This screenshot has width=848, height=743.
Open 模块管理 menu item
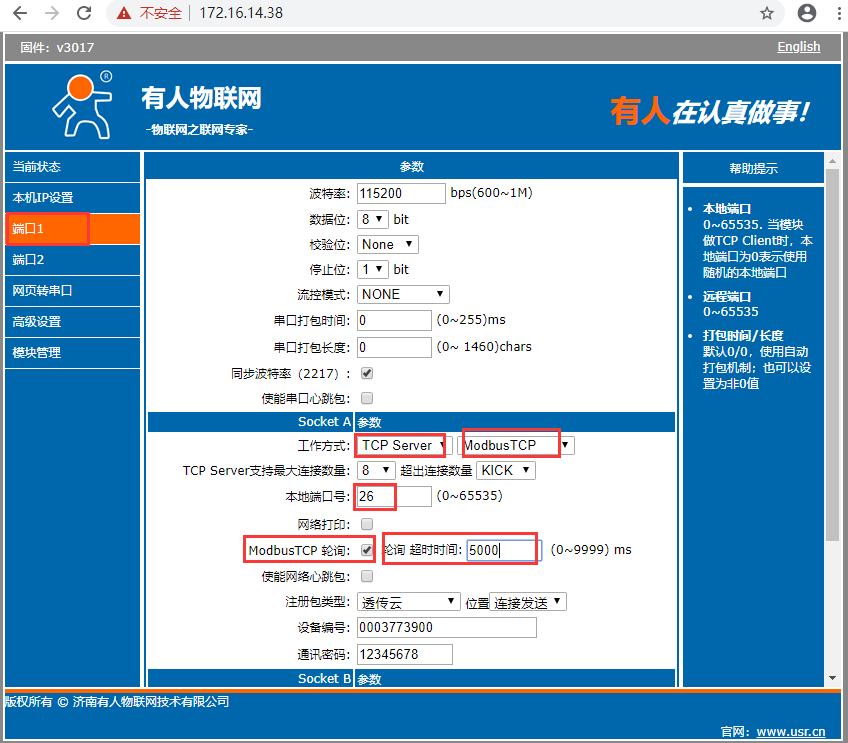click(x=72, y=353)
